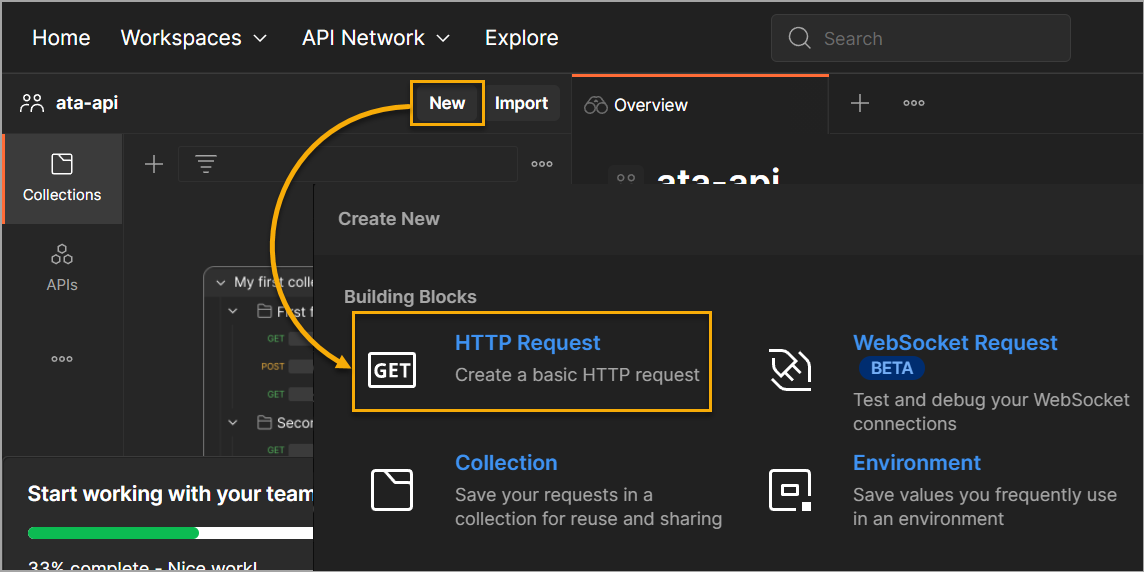Click the team onboarding progress bar

pos(171,533)
